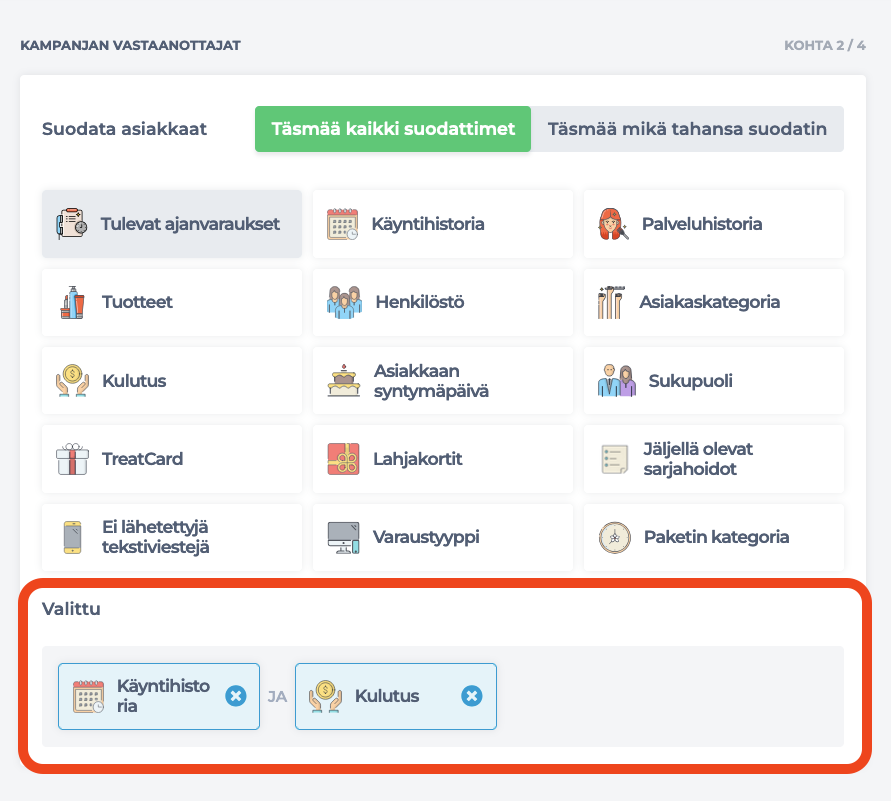Select the 'Ei lähetettyjä tekstiviestejä' label

(156, 537)
